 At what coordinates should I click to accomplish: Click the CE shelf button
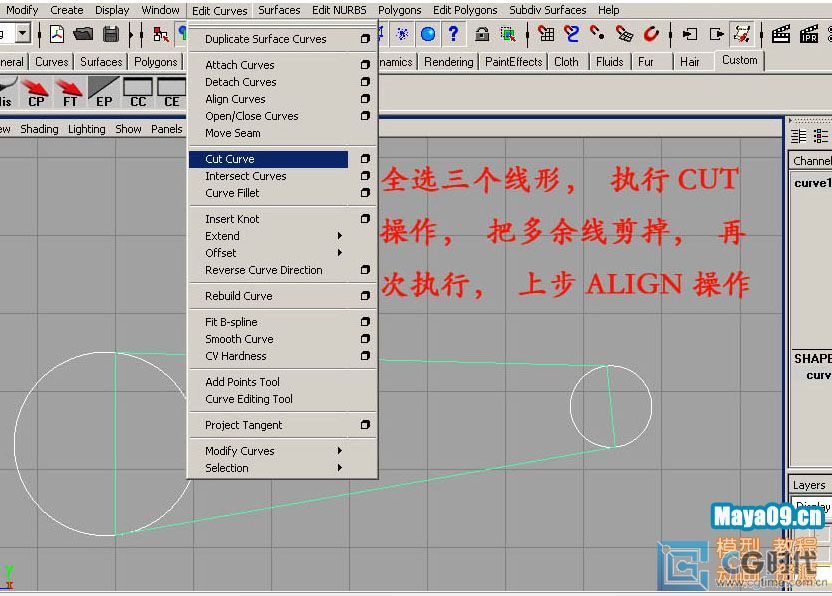pos(171,92)
